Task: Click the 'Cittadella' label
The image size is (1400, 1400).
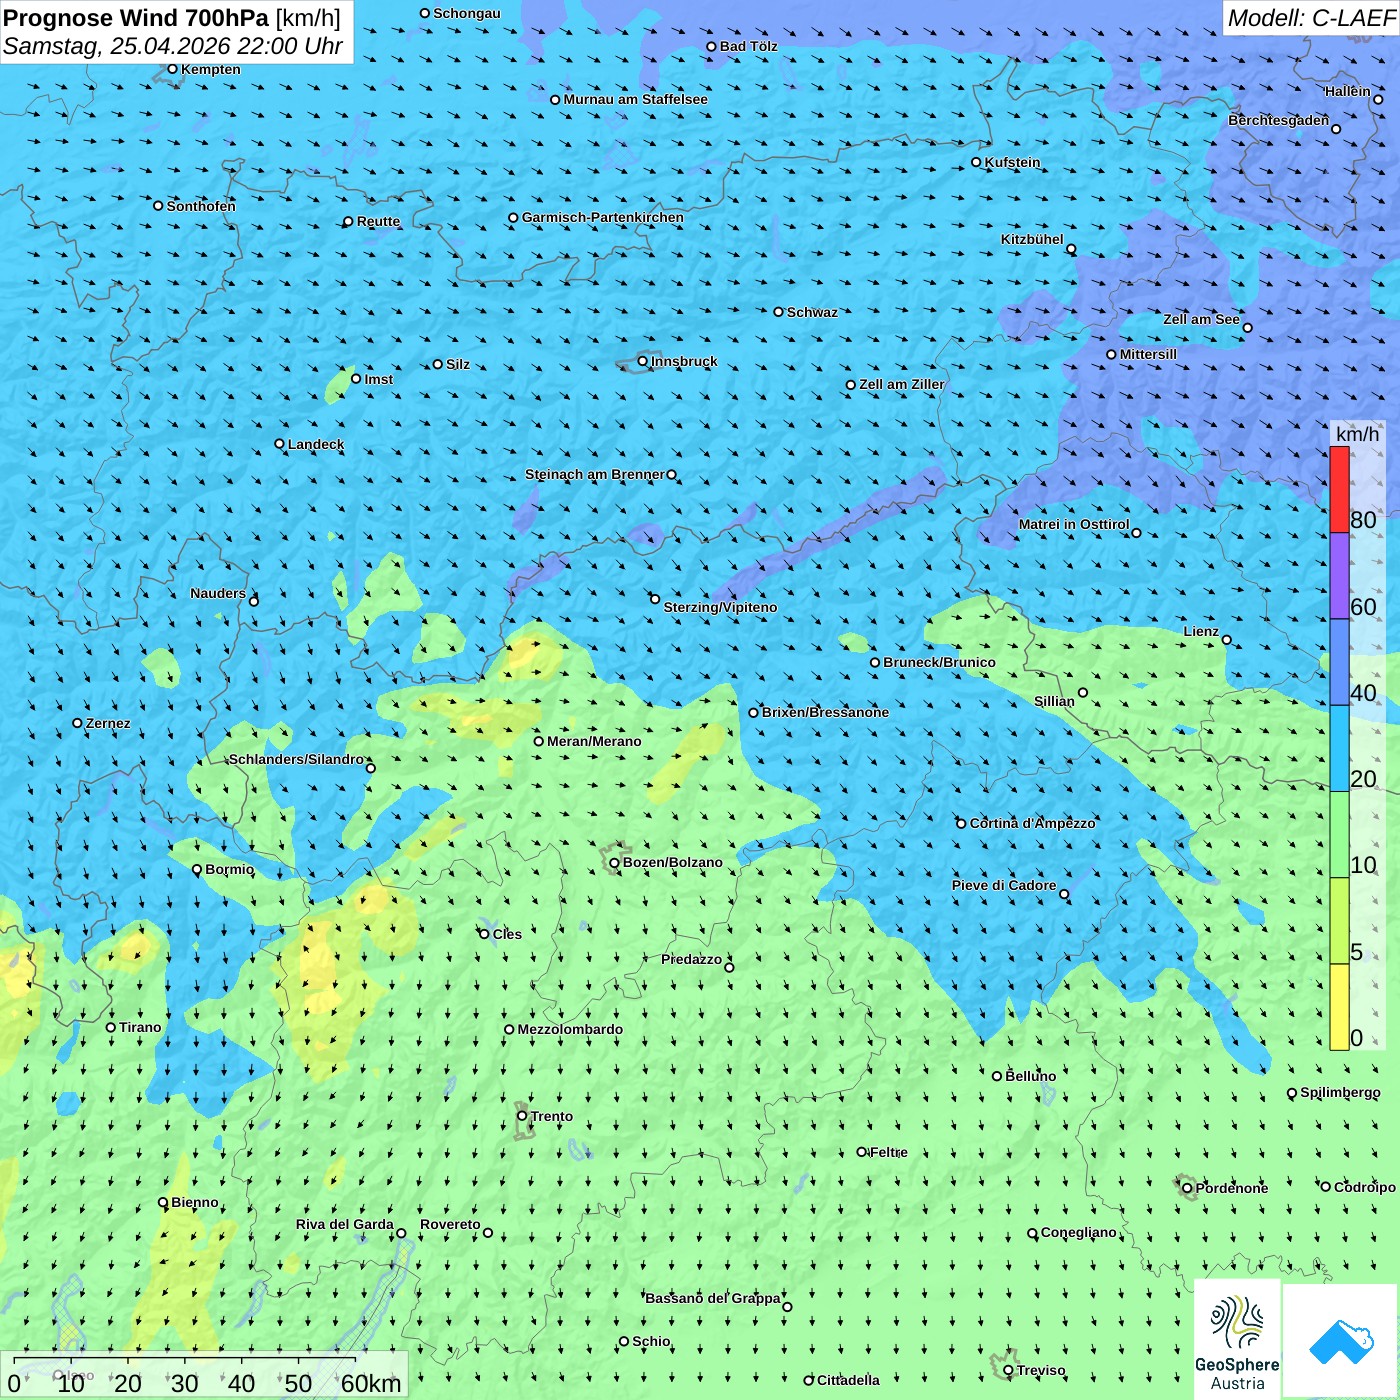Action: 848,1380
